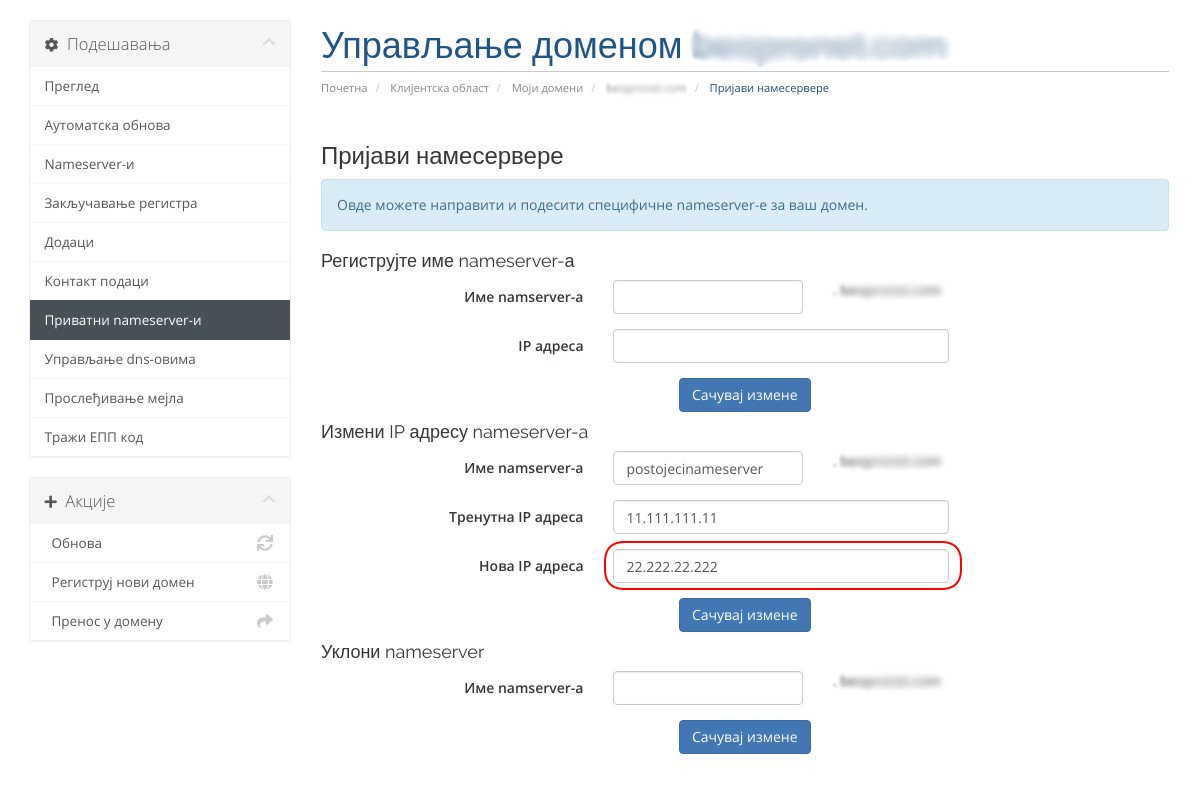1200x800 pixels.
Task: Focus the IP адреса field for registering nameserver
Action: [780, 346]
